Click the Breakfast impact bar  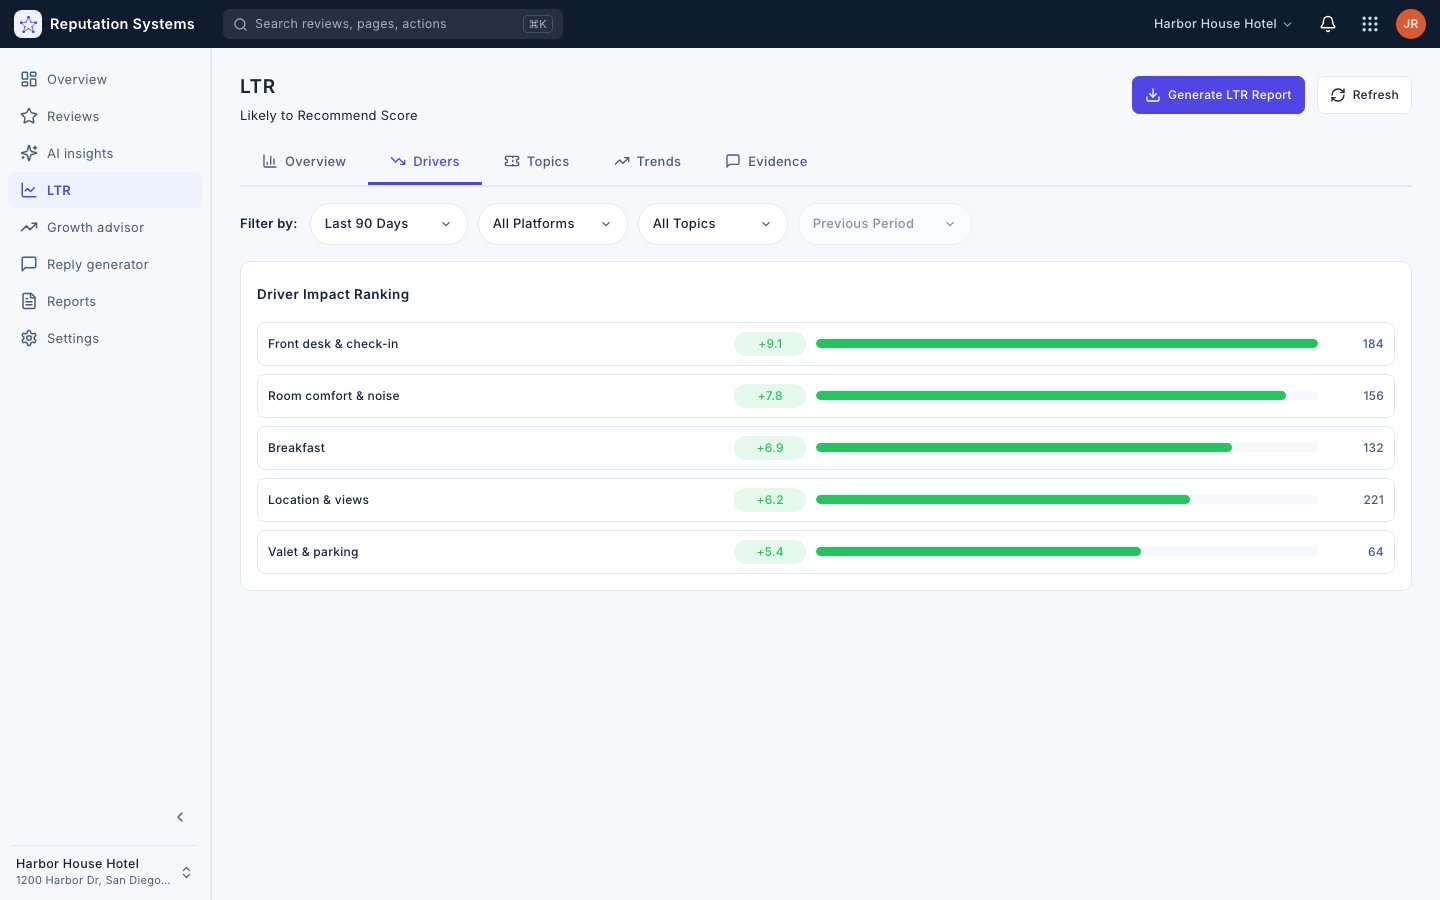[1067, 448]
